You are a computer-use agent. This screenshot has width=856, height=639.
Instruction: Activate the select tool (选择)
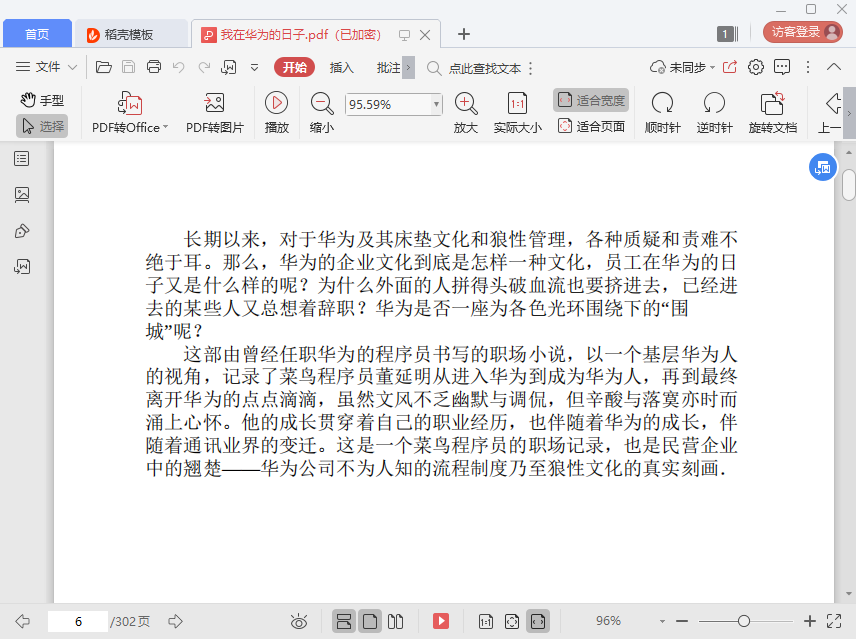(43, 127)
